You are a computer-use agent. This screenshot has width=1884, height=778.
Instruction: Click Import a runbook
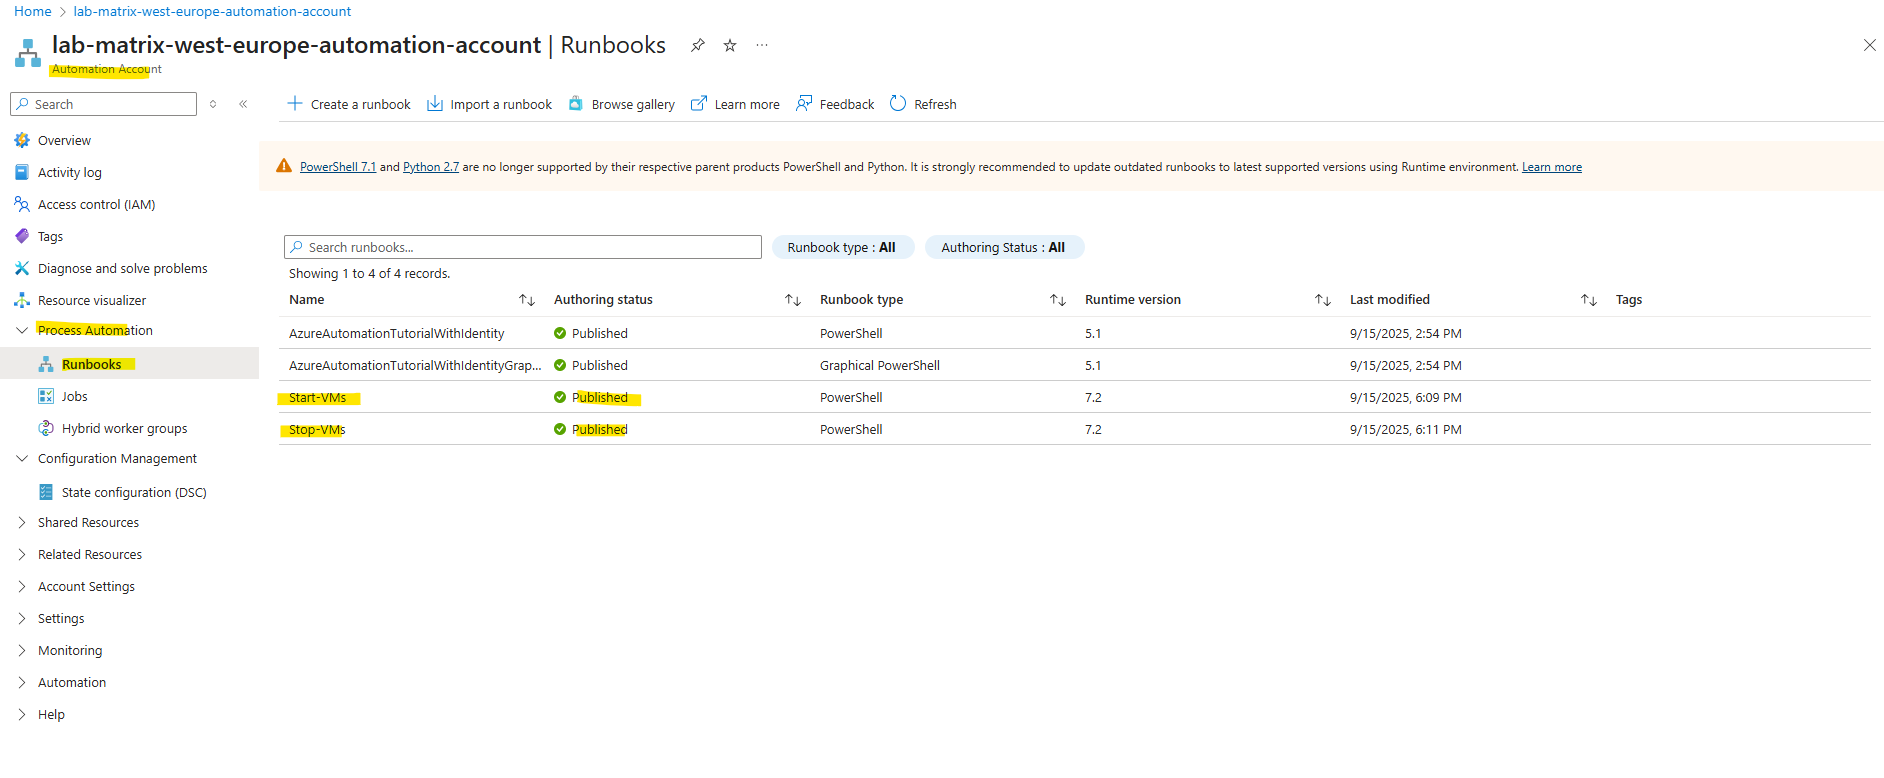tap(489, 104)
